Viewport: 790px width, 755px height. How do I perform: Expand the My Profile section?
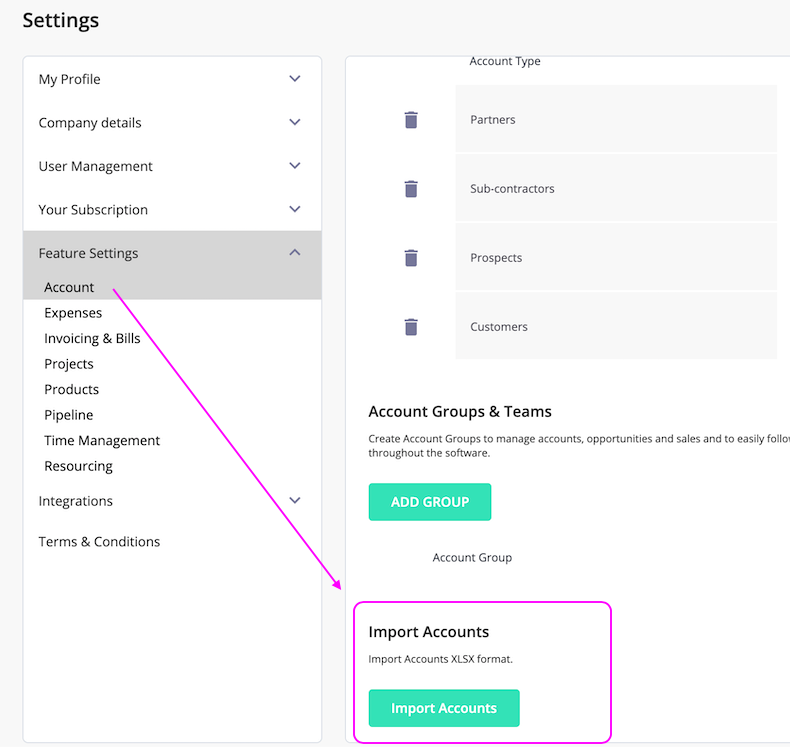point(294,79)
